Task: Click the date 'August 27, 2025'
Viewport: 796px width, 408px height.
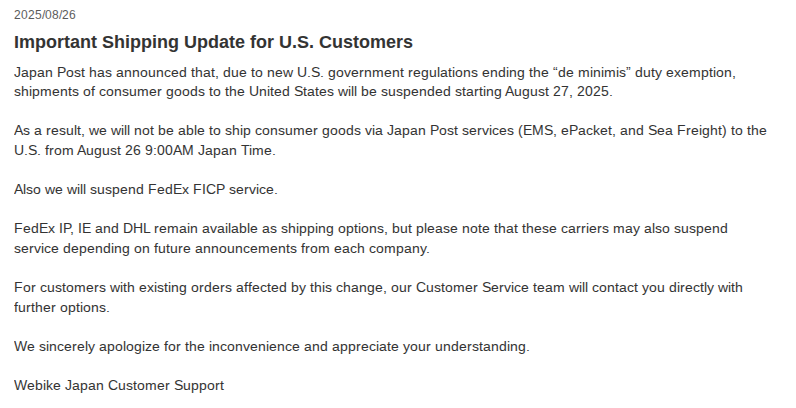Action: (x=557, y=92)
